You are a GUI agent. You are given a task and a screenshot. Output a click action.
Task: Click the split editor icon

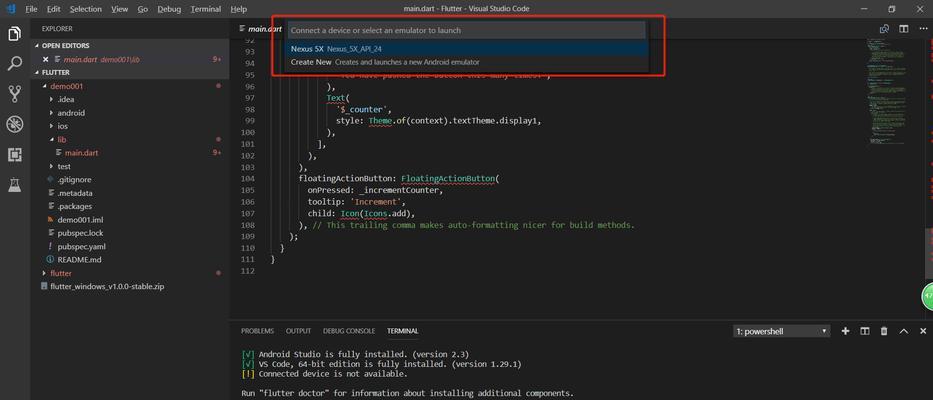[x=904, y=29]
